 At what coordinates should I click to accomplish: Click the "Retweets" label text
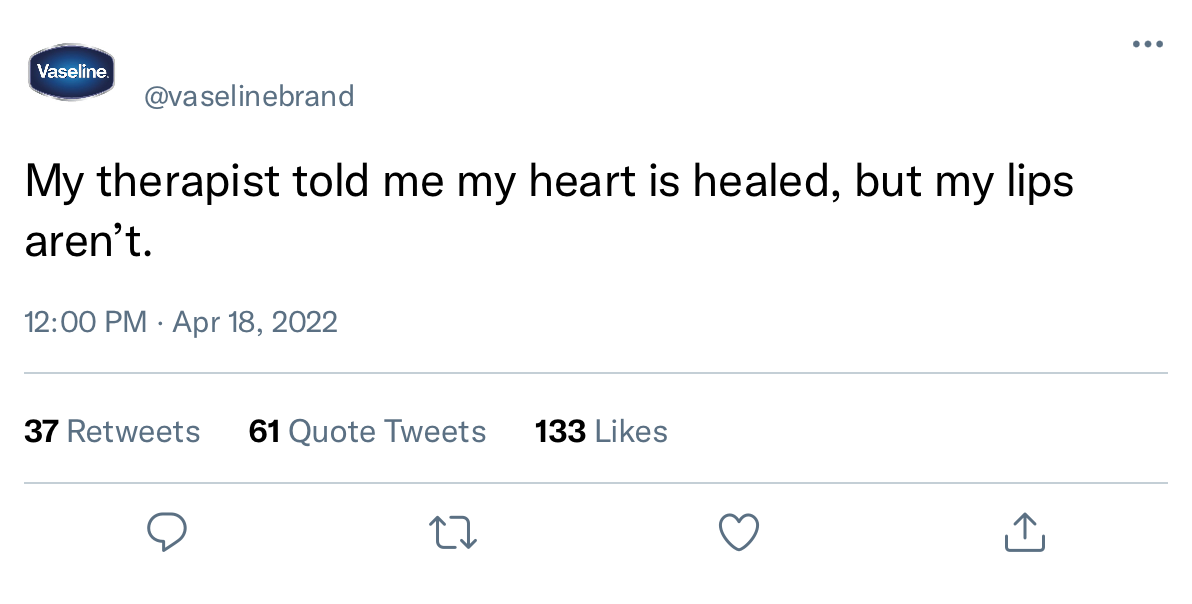tap(134, 432)
